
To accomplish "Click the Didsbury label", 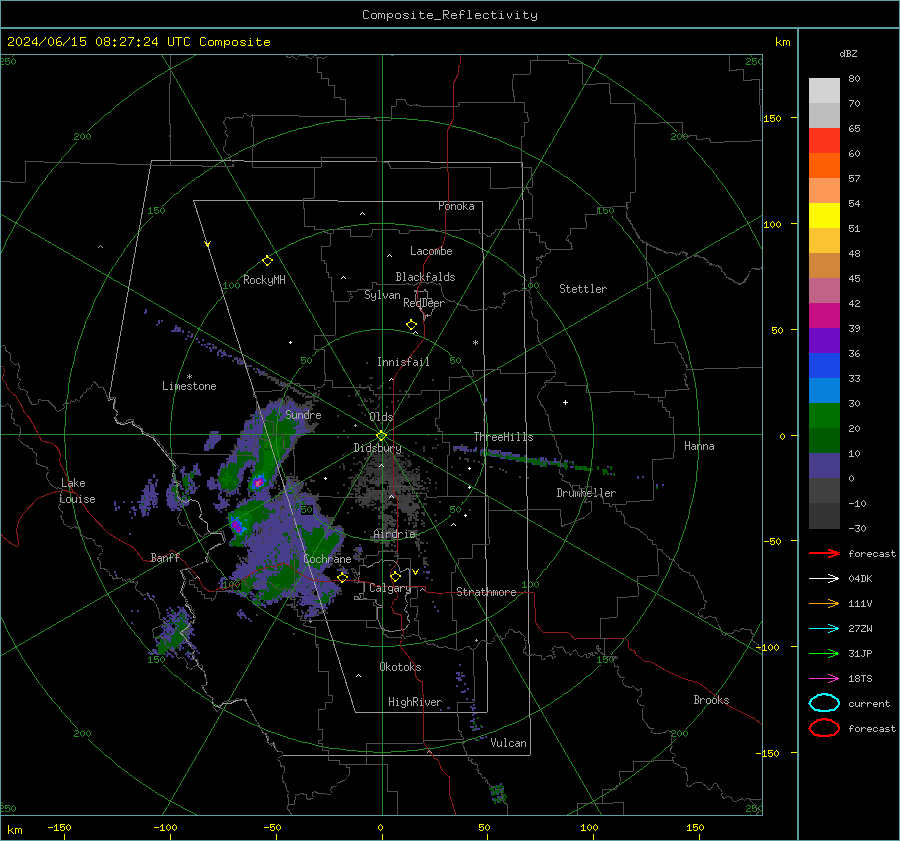I will point(377,448).
